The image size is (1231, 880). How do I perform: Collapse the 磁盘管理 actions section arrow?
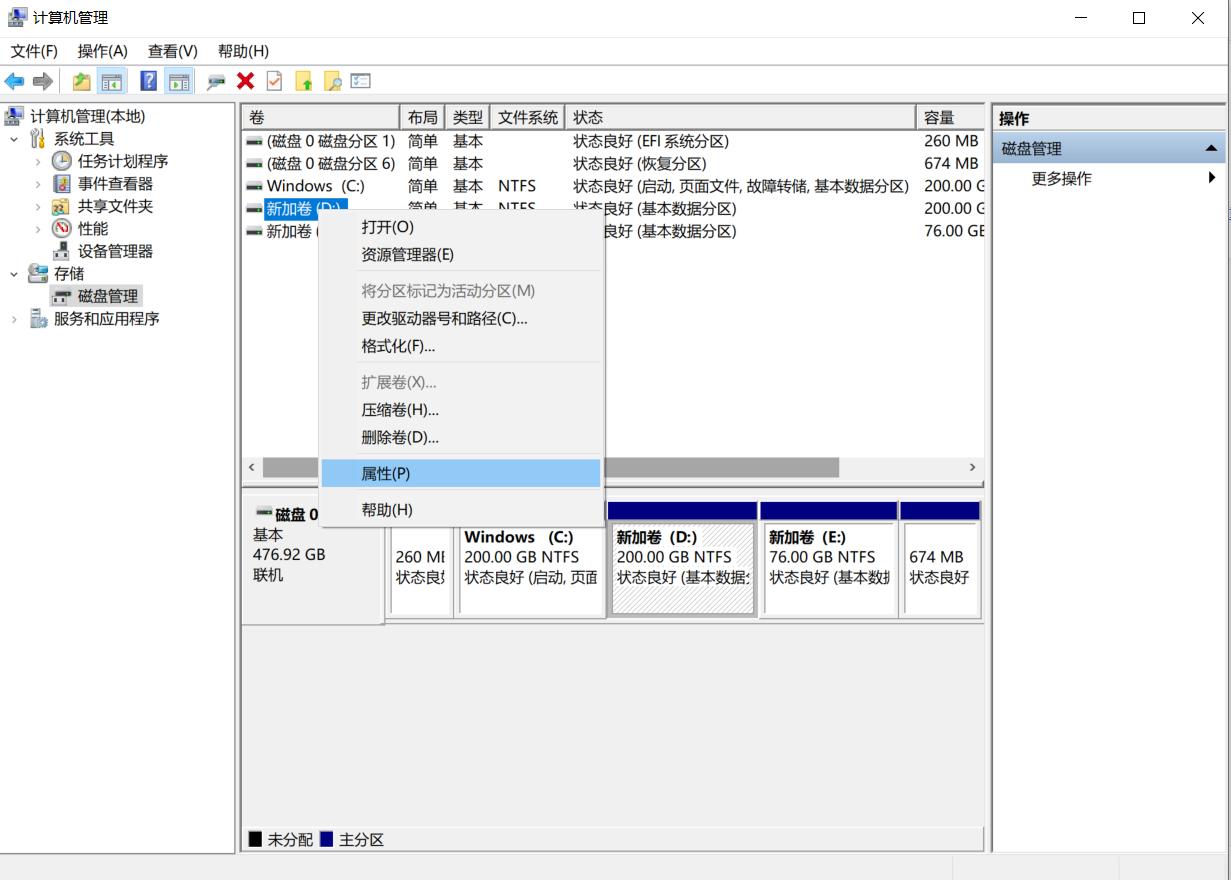point(1211,149)
